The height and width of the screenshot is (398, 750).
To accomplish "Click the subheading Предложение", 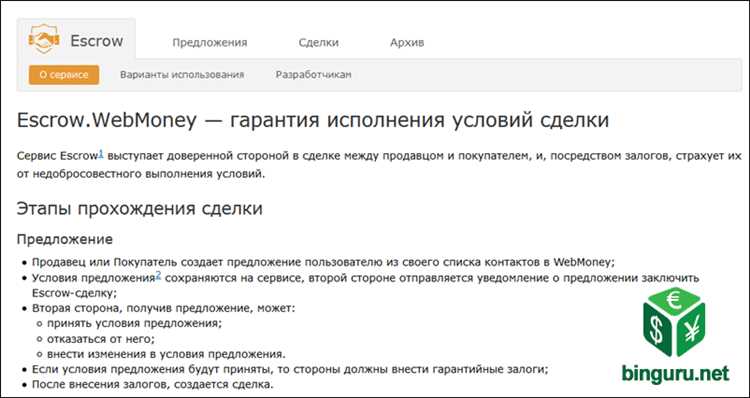I will [65, 240].
